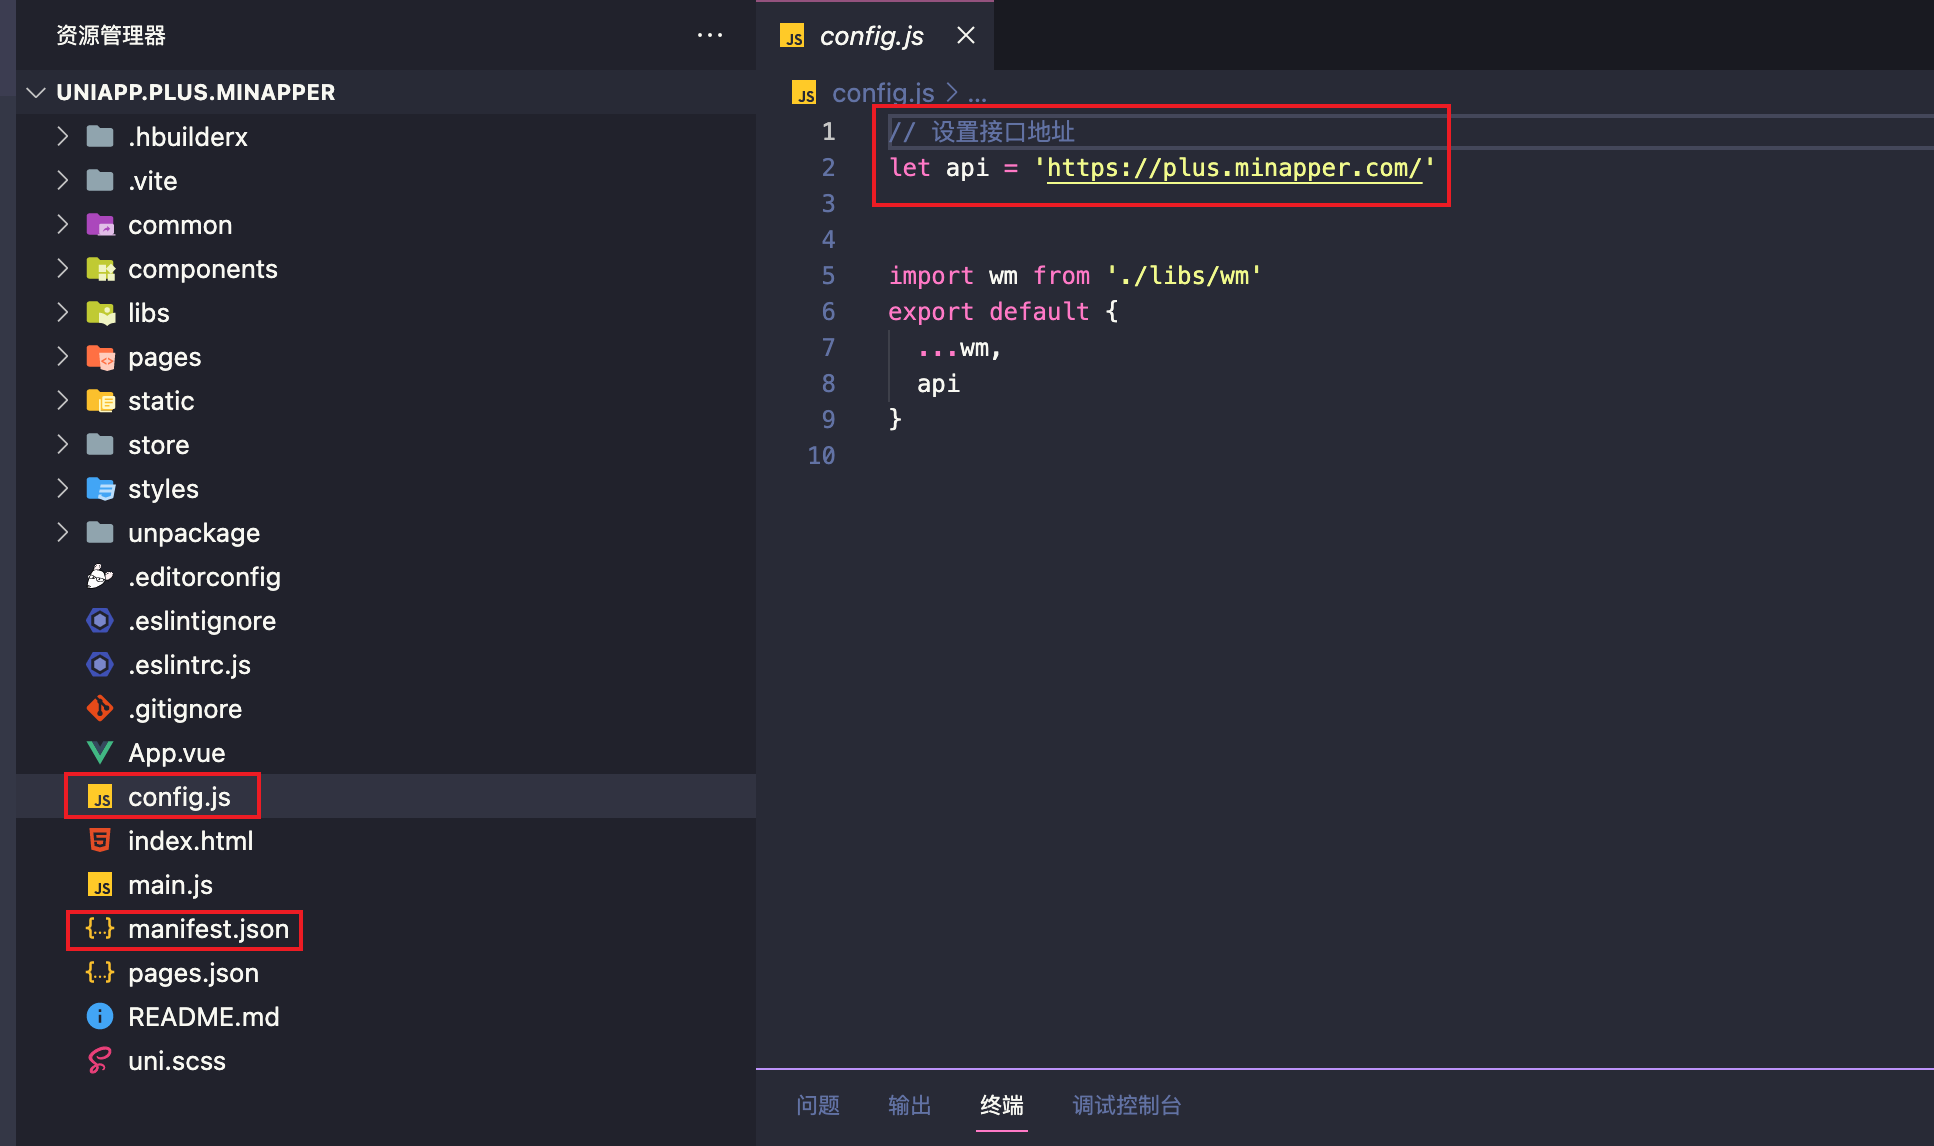
Task: Switch to the 调试控制台 panel tab
Action: (x=1127, y=1105)
